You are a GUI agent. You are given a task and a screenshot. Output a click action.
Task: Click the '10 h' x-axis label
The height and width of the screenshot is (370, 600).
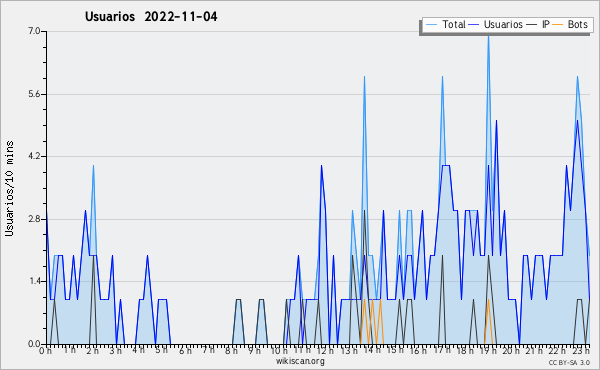point(279,350)
